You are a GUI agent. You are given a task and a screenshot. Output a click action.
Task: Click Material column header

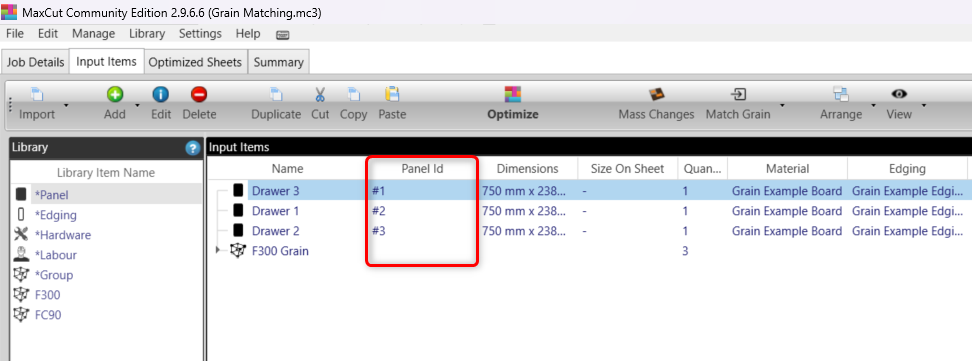point(787,169)
